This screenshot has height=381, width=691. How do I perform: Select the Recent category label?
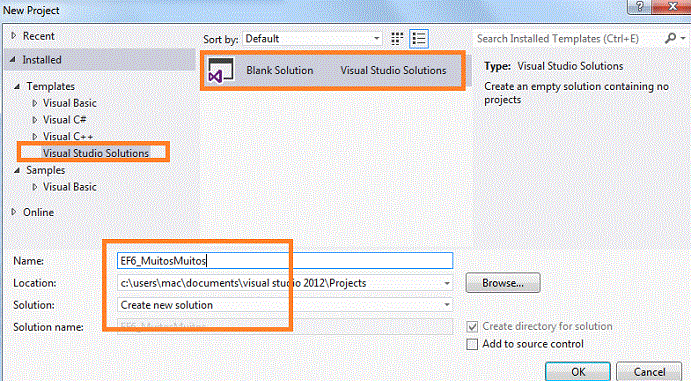pyautogui.click(x=38, y=36)
